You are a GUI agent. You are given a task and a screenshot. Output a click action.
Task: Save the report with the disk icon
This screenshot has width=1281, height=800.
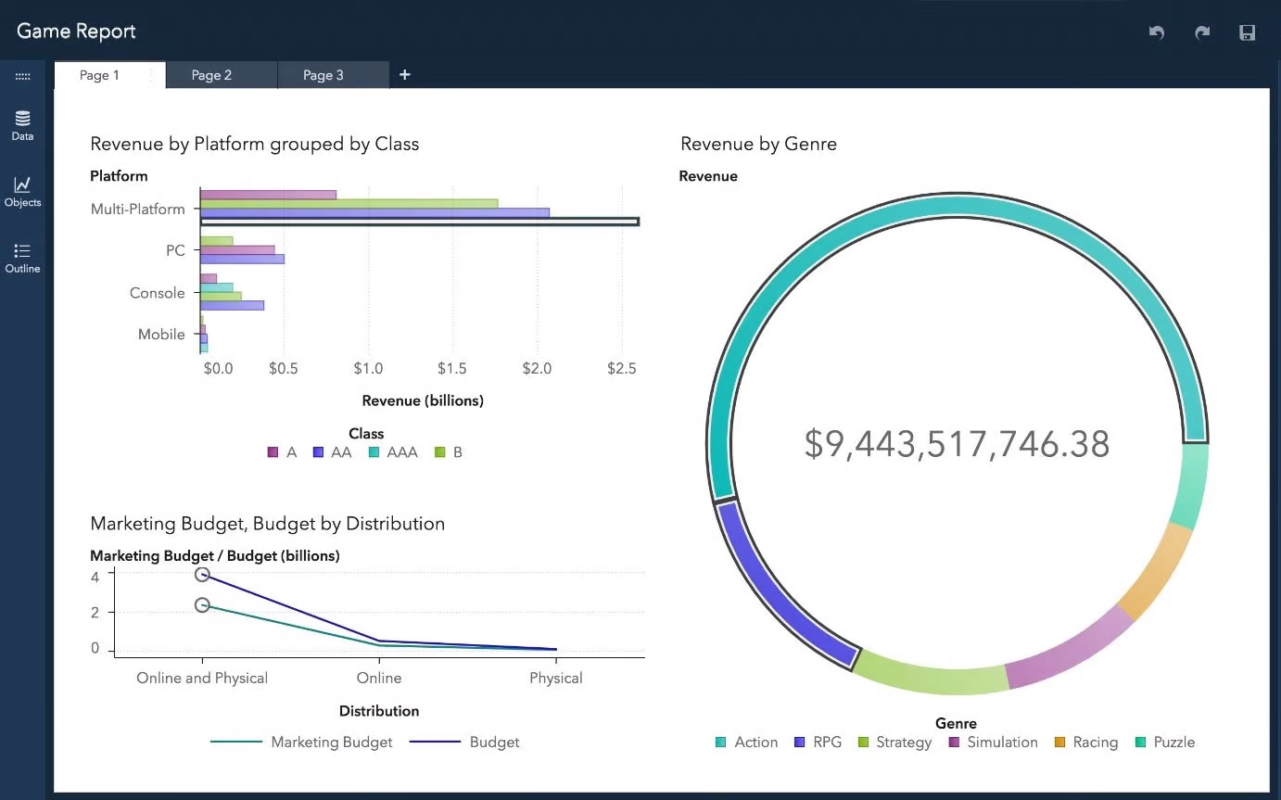1247,33
